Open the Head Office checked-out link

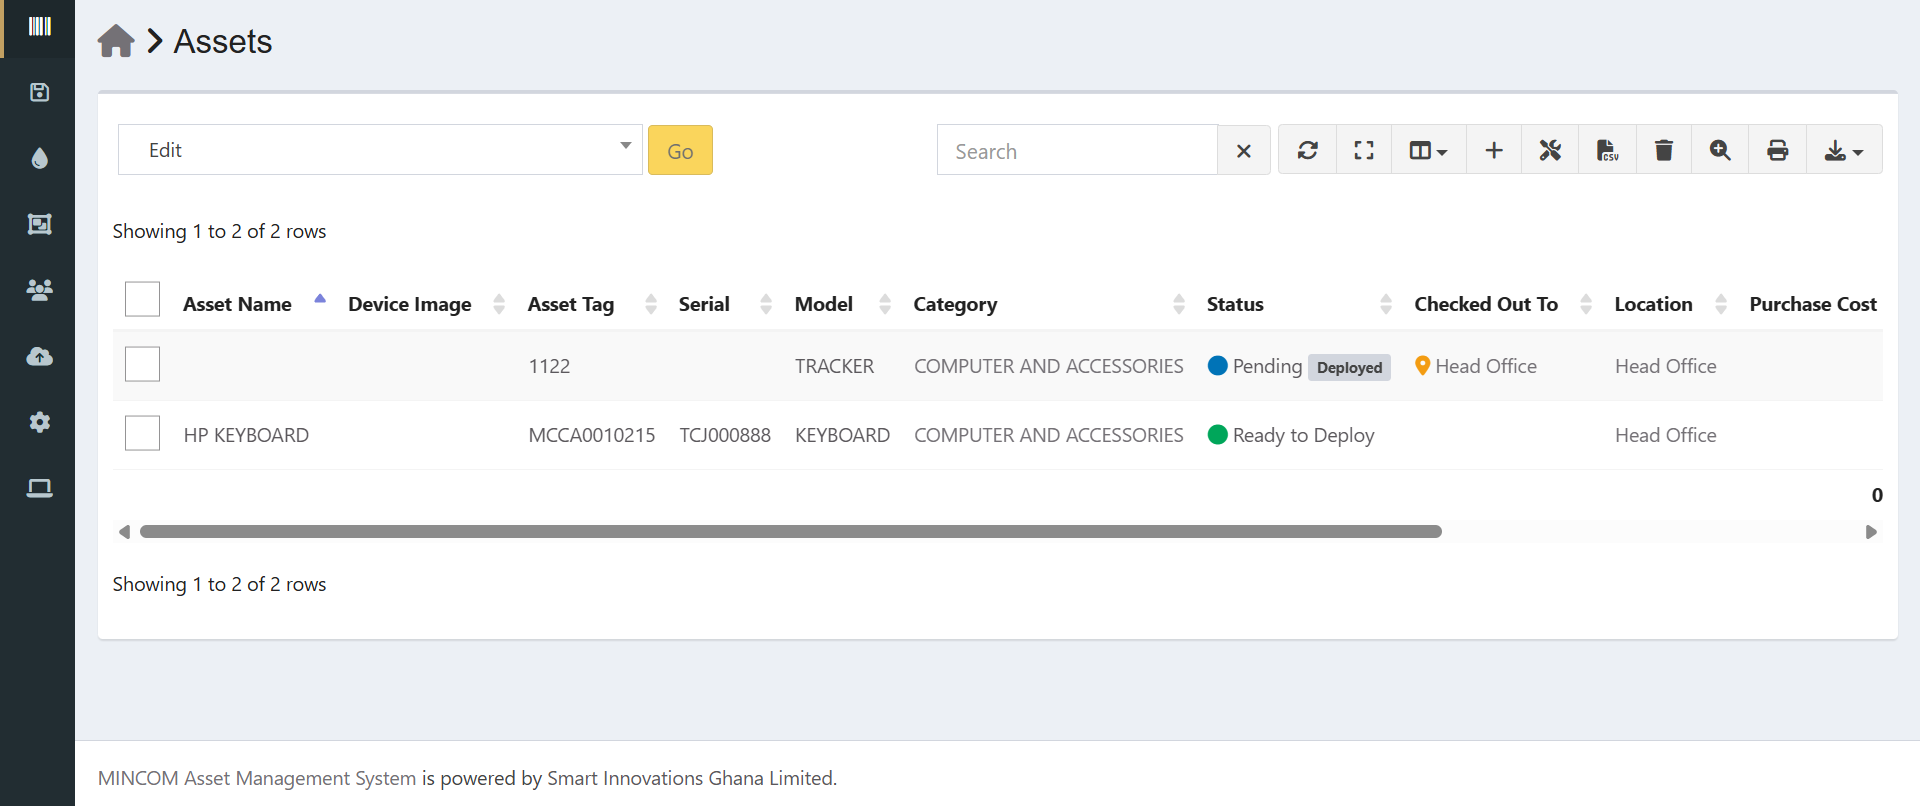point(1485,366)
